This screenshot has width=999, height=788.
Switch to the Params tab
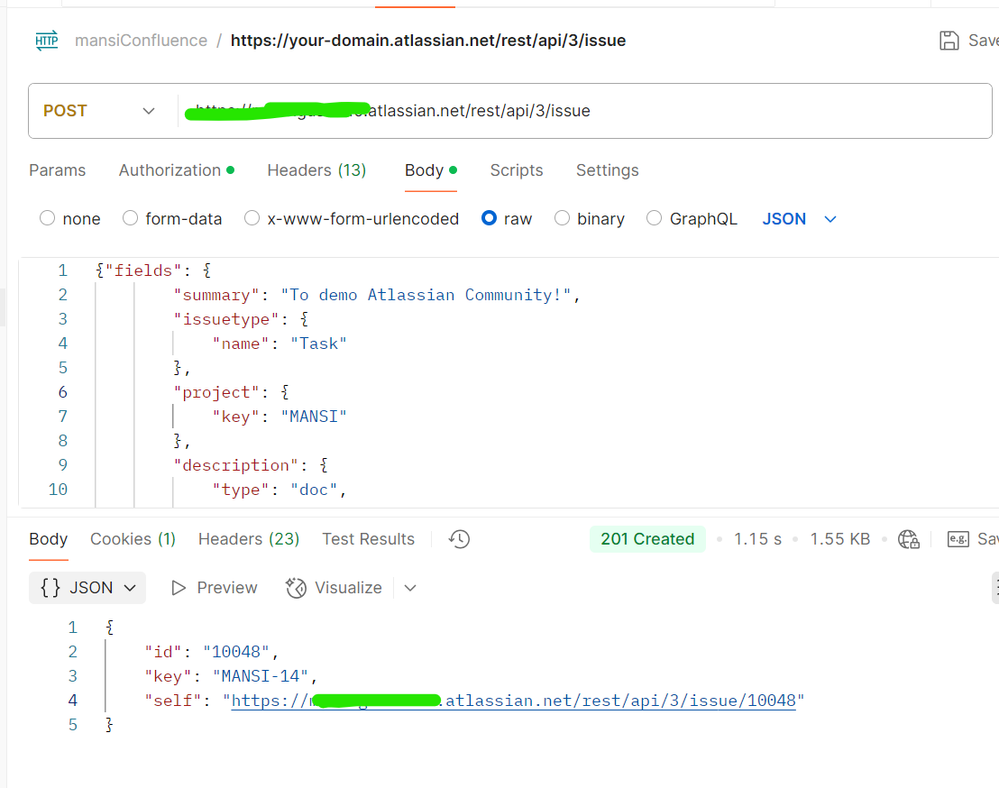(57, 170)
